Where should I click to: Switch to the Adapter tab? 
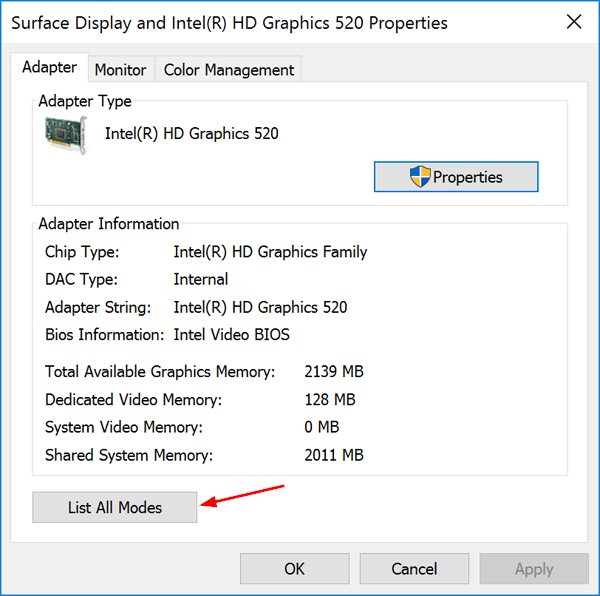coord(49,68)
